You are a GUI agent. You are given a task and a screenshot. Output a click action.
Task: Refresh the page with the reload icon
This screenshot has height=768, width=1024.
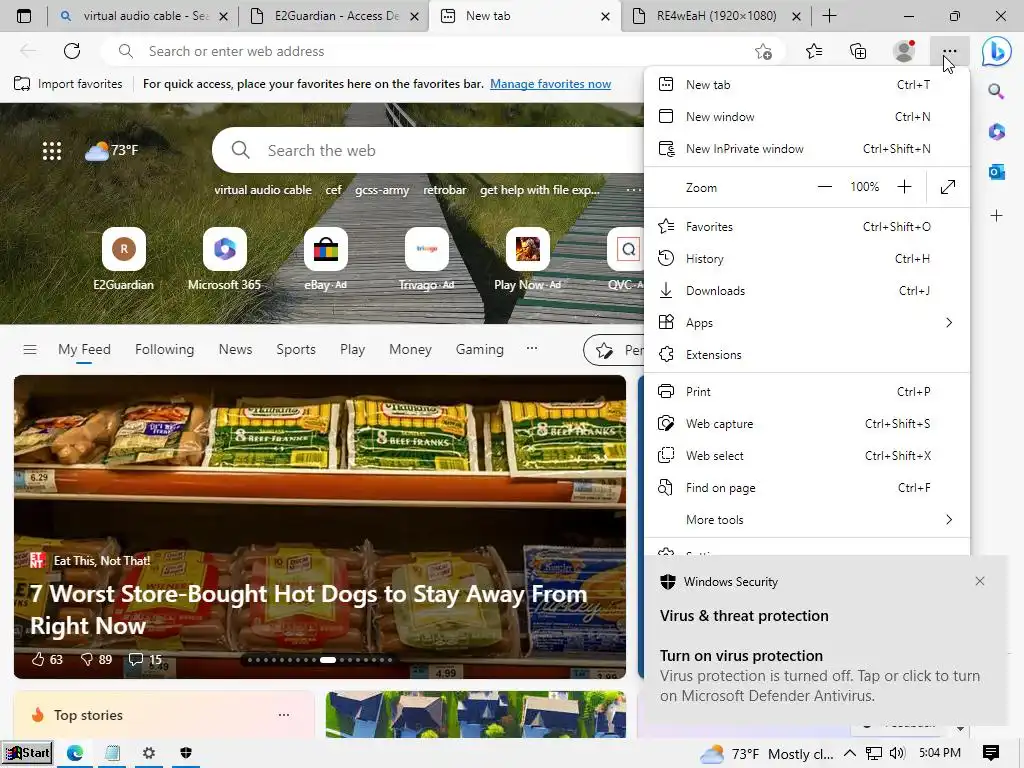coord(72,51)
